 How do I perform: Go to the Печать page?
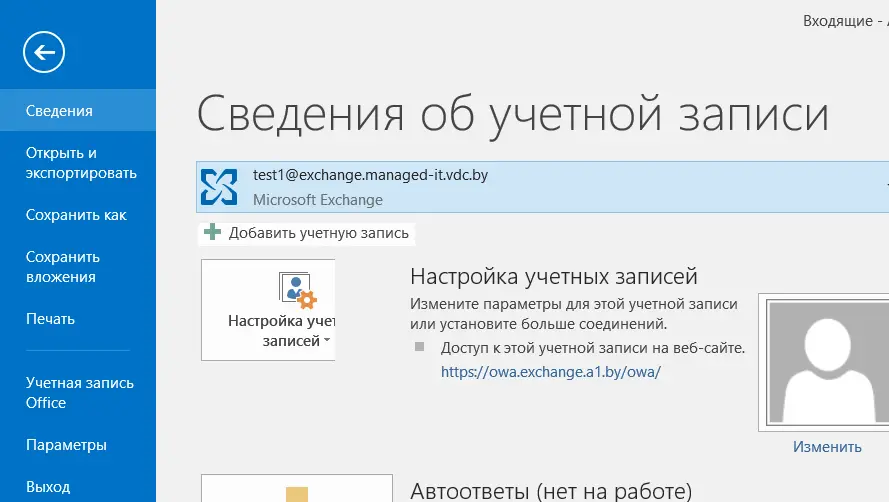51,319
